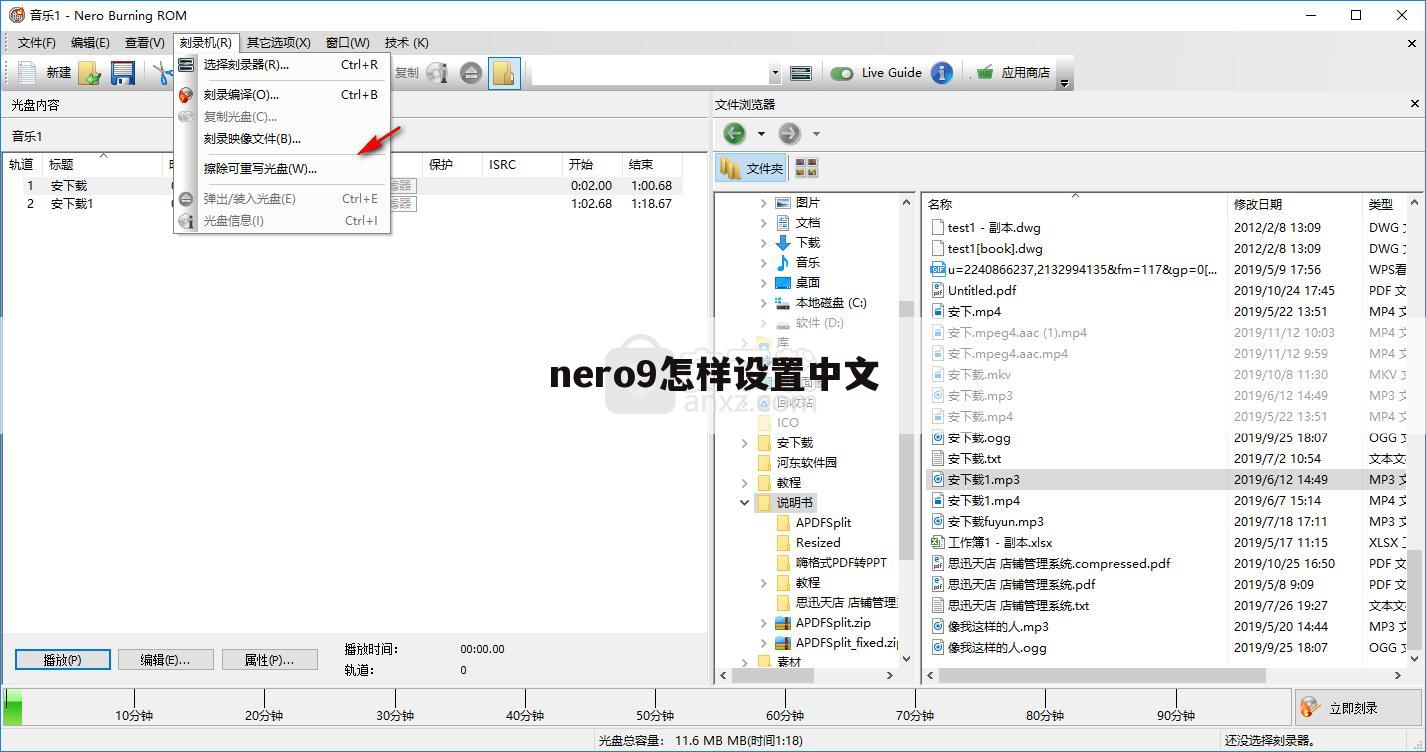The height and width of the screenshot is (752, 1426).
Task: Click the 60分钟 mark on capacity scale
Action: tap(785, 715)
